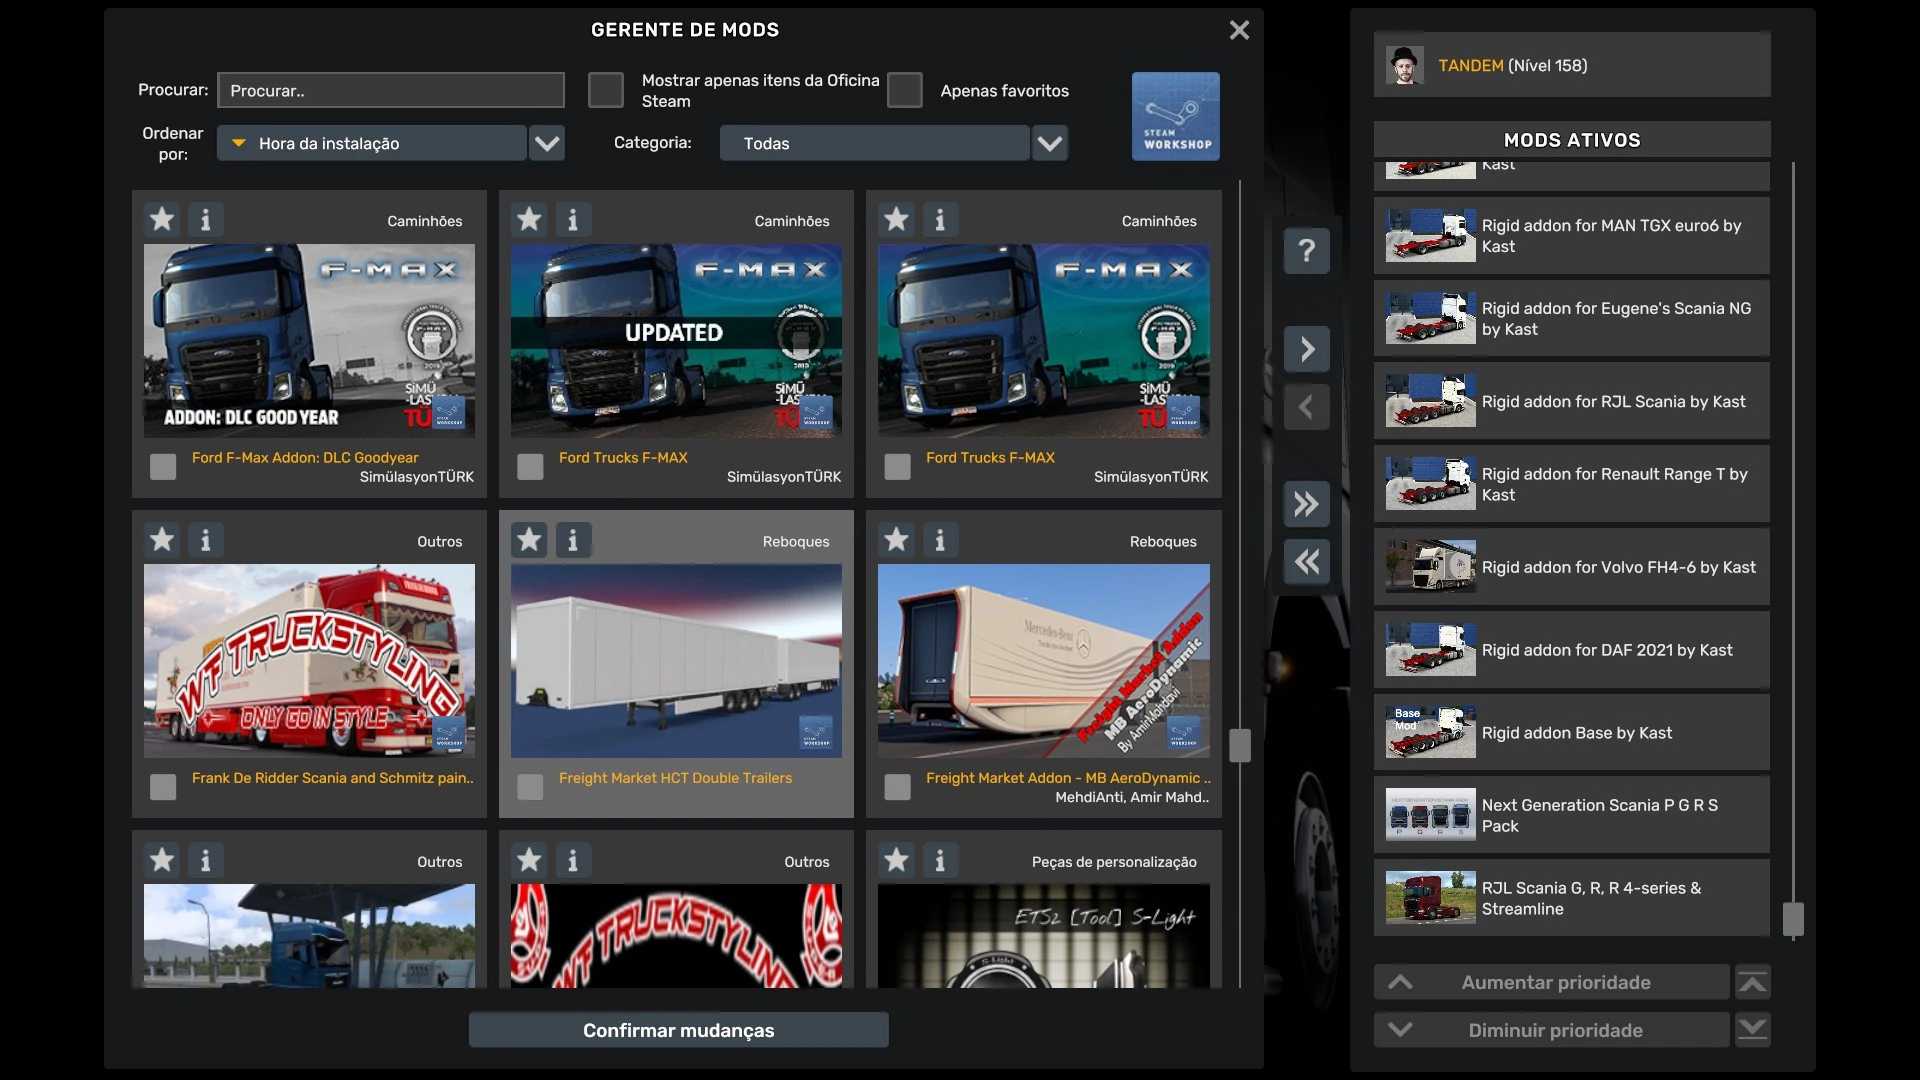Expand the Categoria dropdown arrow

1049,143
